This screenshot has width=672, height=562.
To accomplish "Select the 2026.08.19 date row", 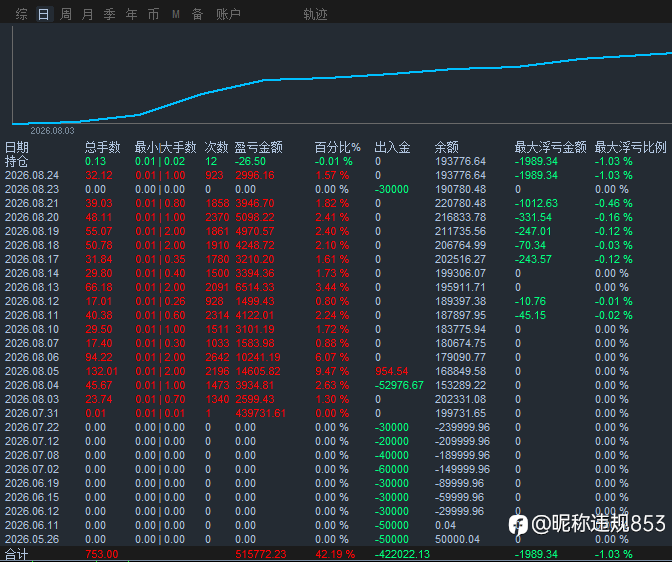I will coord(32,231).
